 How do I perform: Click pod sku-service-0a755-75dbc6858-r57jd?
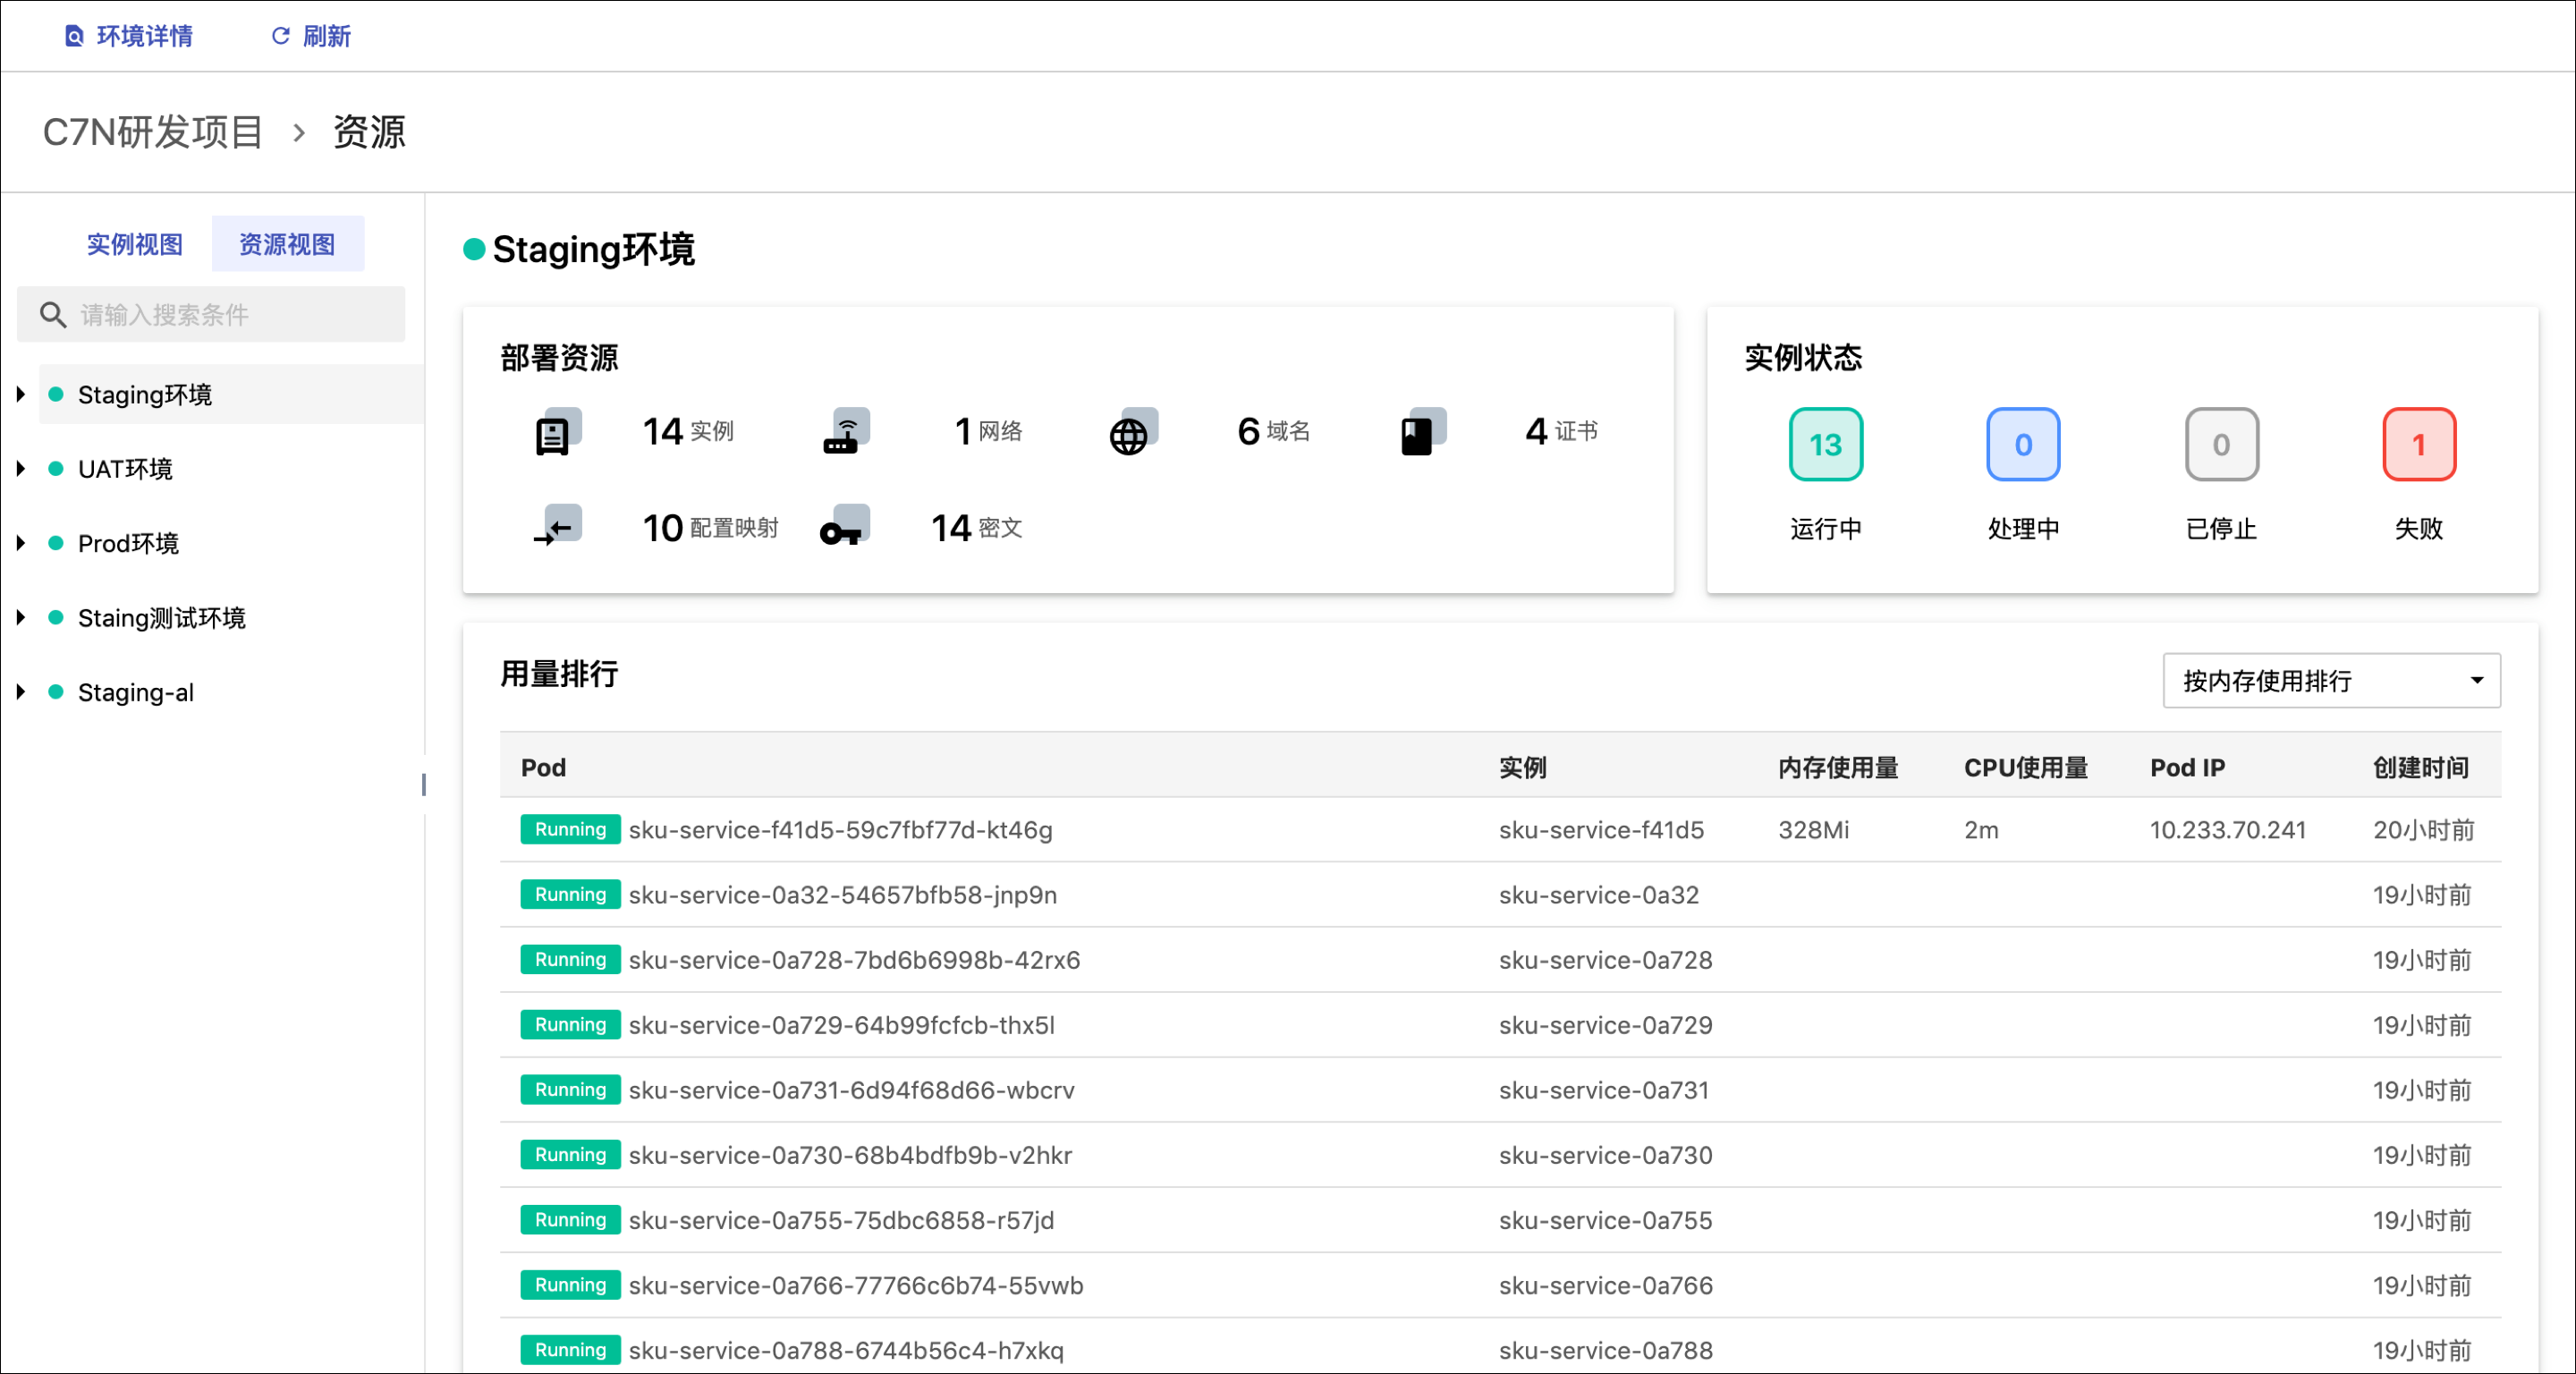[841, 1220]
